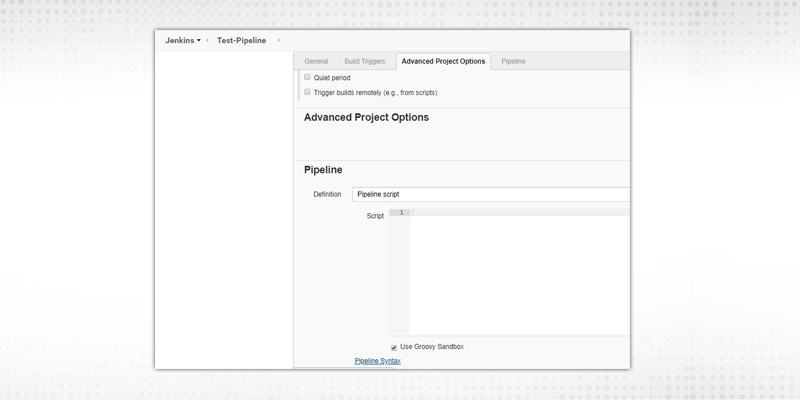Image resolution: width=800 pixels, height=400 pixels.
Task: Switch to the Build Triggers tab
Action: (364, 61)
